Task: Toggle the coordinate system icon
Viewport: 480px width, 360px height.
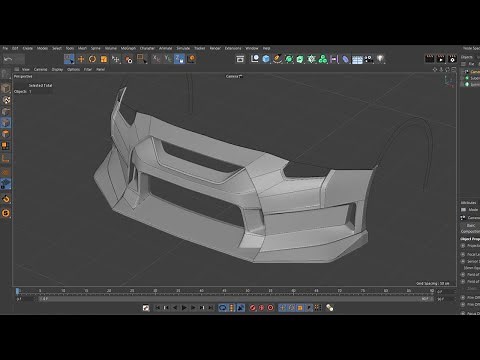Action: [191, 59]
